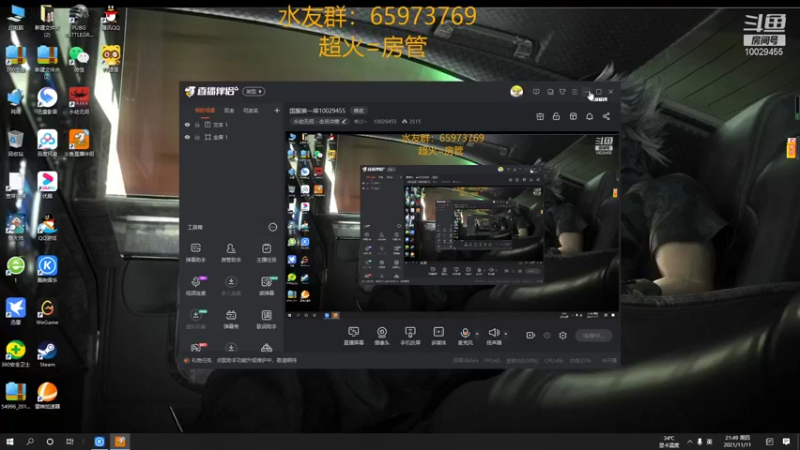Image resolution: width=800 pixels, height=450 pixels.
Task: Click the 修改 button beside room title
Action: [x=359, y=110]
